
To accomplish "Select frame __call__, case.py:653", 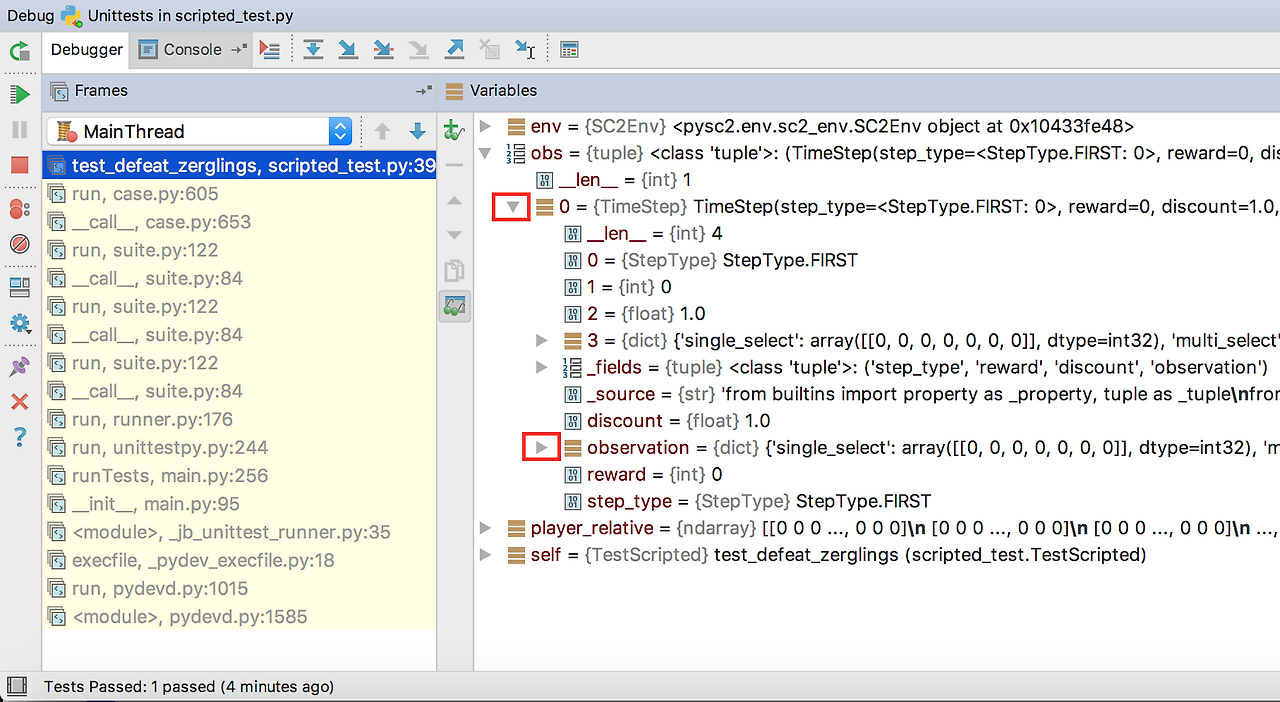I will (240, 222).
